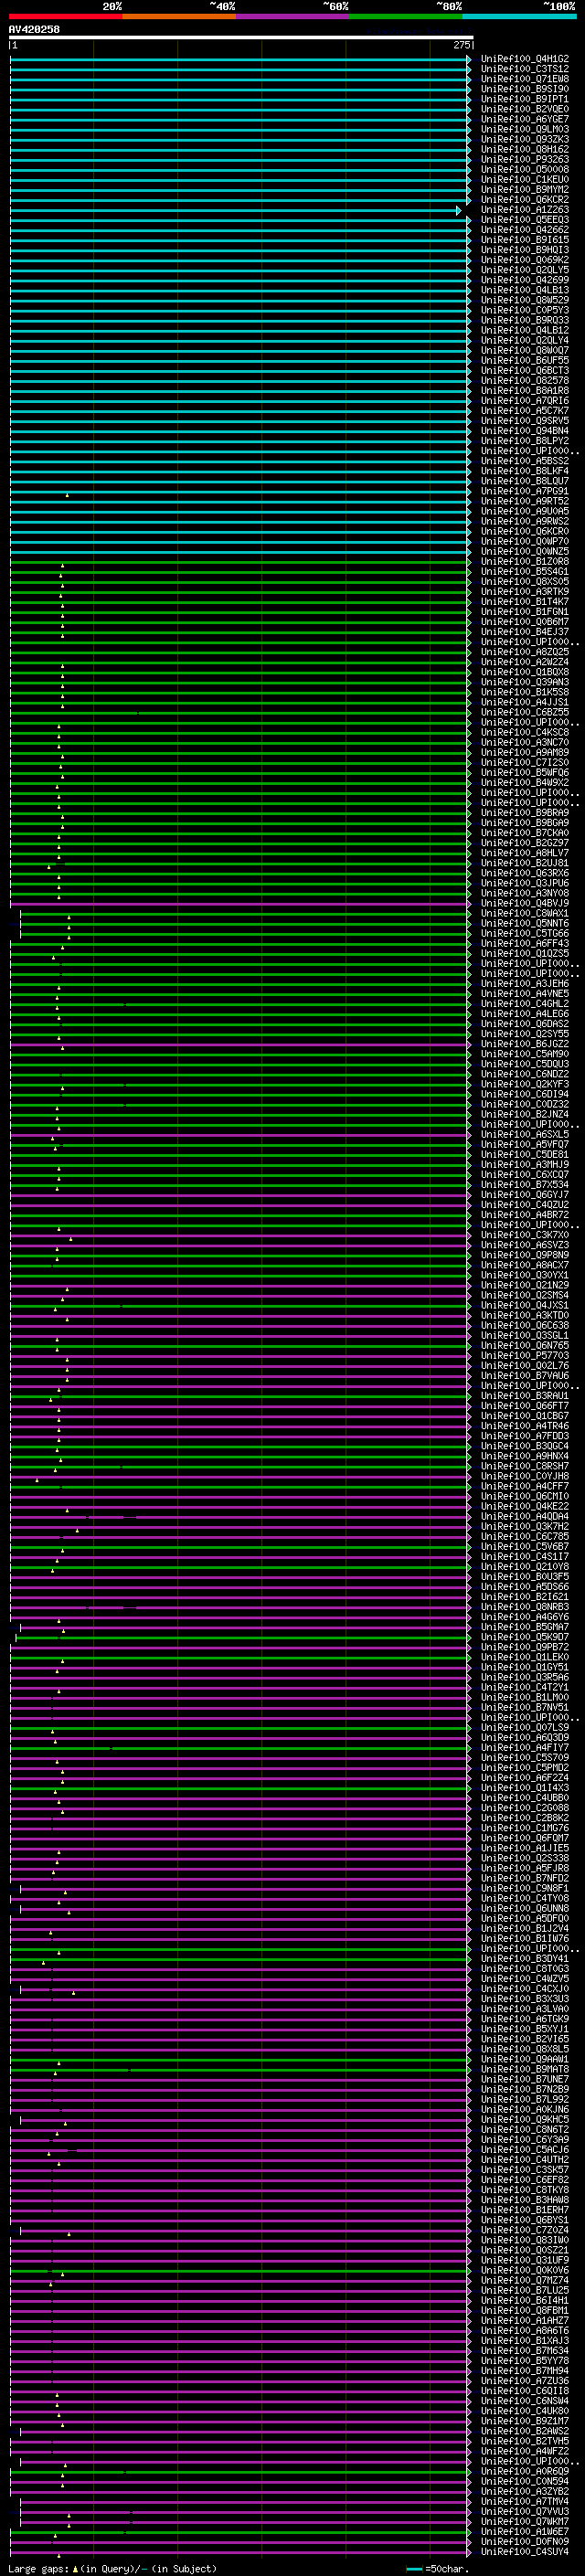
Task: Click the cyan =50char scale bar
Action: point(414,2569)
